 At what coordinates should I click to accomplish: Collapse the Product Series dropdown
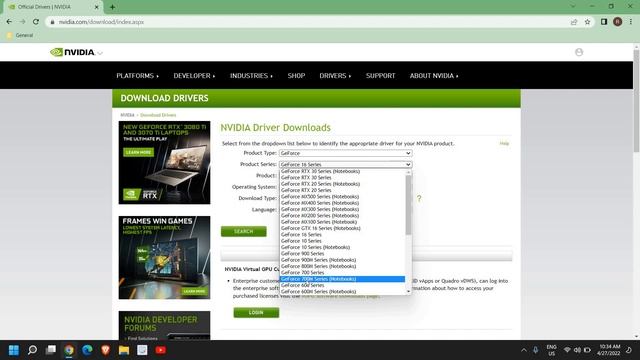pyautogui.click(x=345, y=164)
